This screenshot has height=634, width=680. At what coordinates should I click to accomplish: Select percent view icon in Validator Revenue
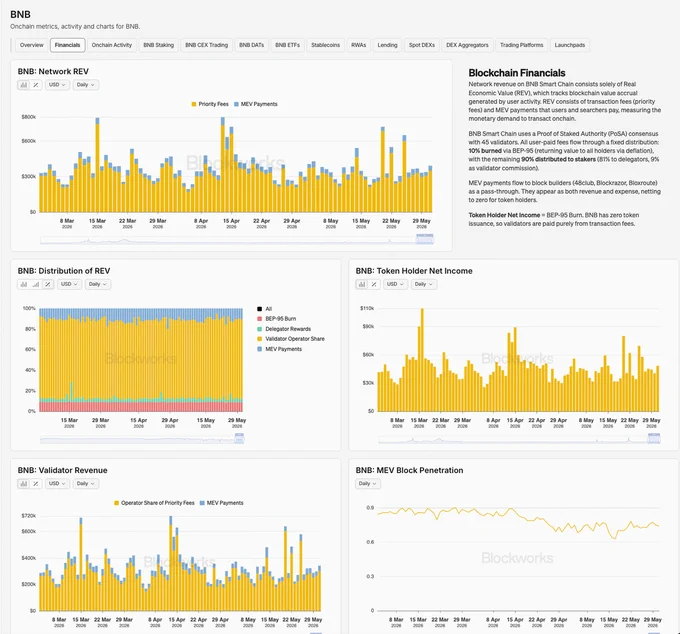click(x=36, y=484)
